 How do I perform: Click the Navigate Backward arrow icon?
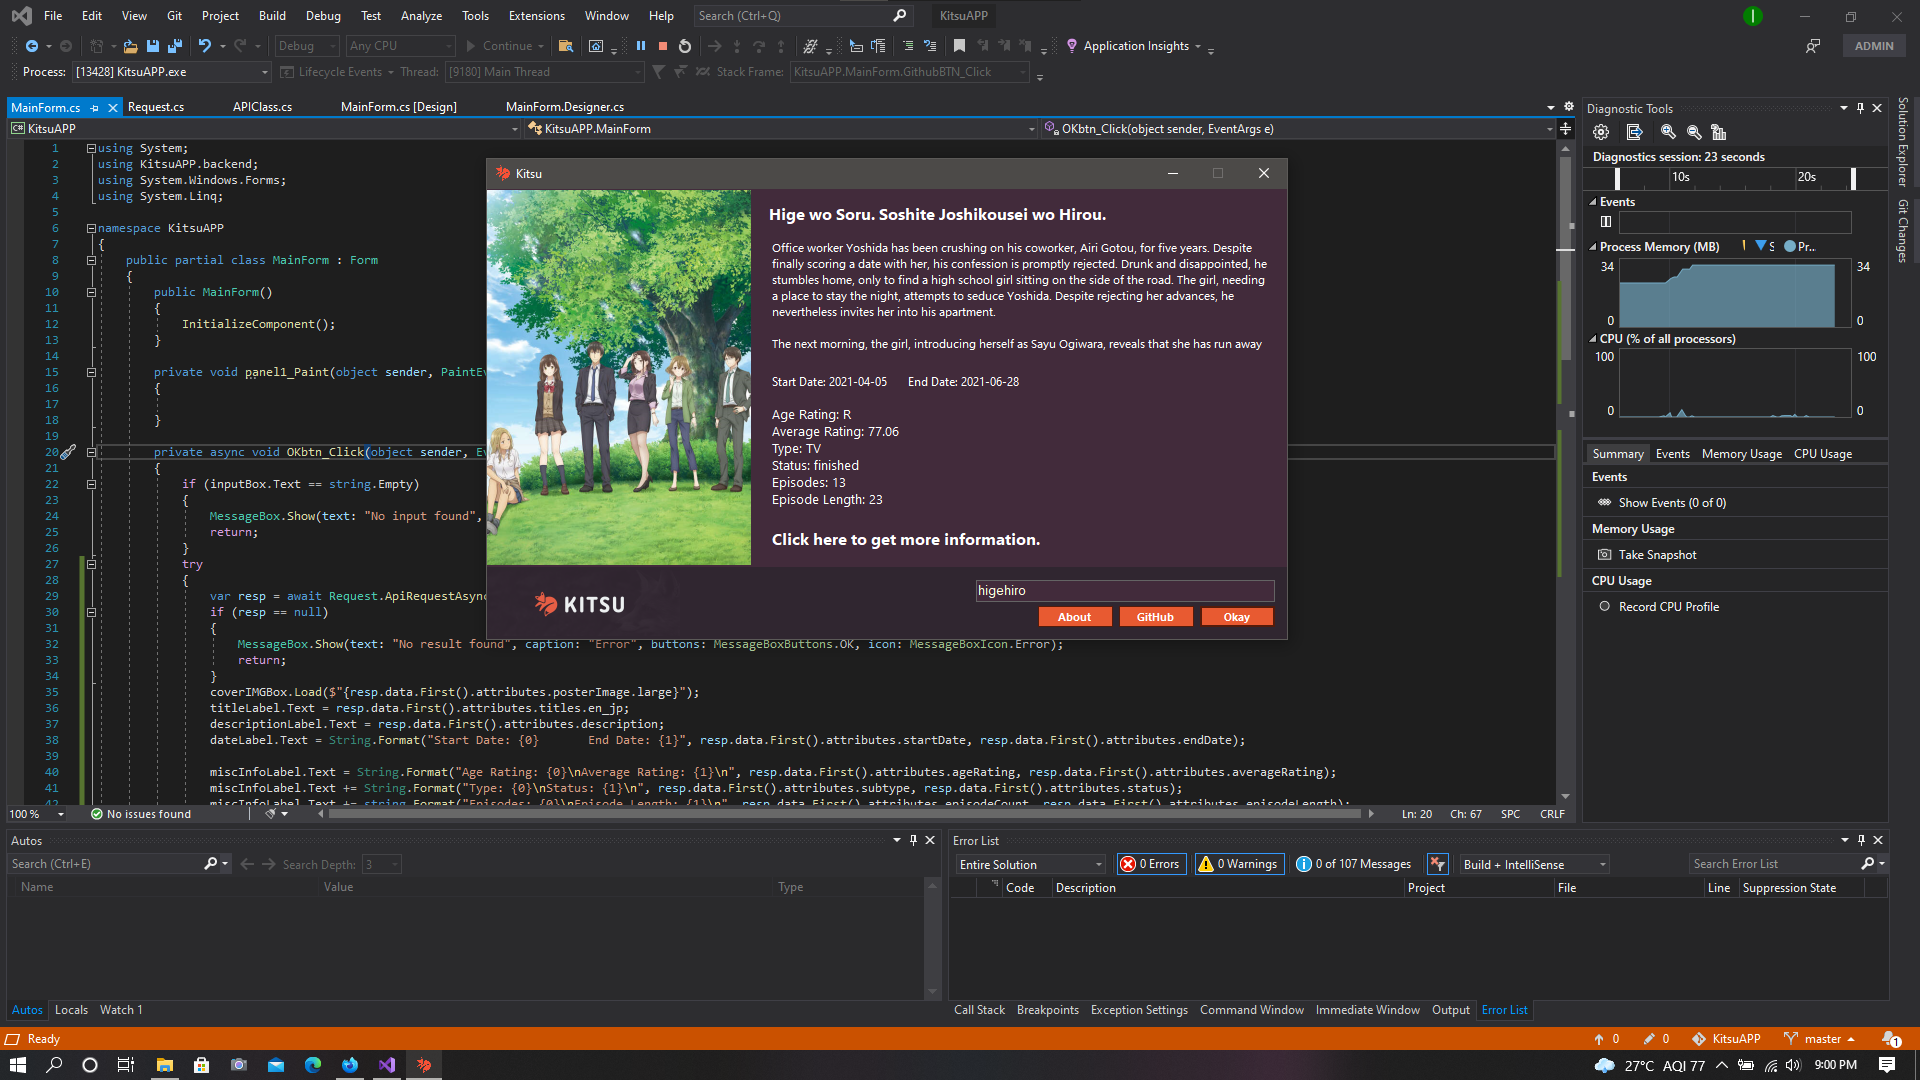pyautogui.click(x=32, y=46)
